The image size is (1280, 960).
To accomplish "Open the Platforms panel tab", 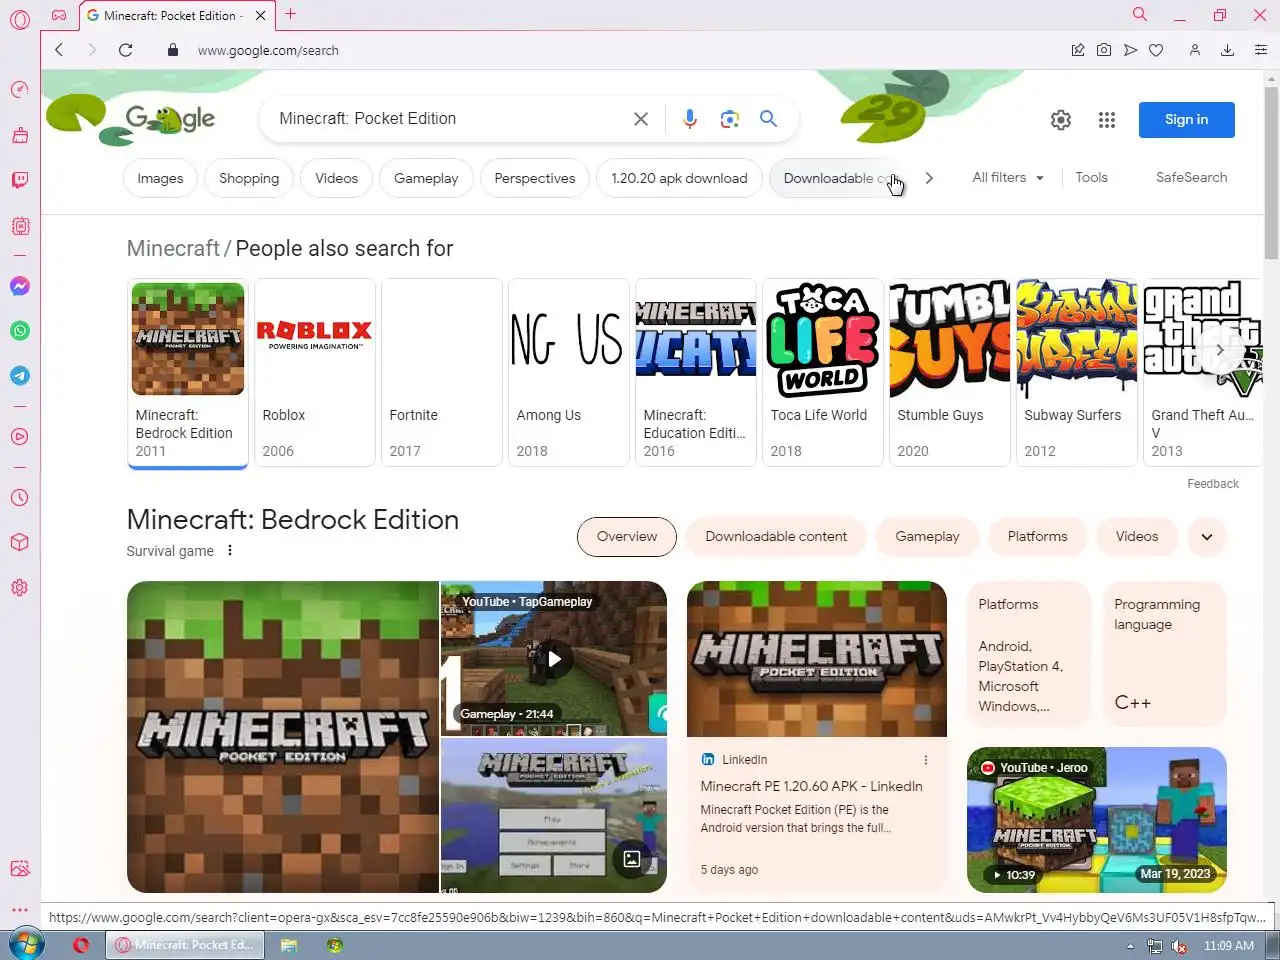I will (1037, 537).
